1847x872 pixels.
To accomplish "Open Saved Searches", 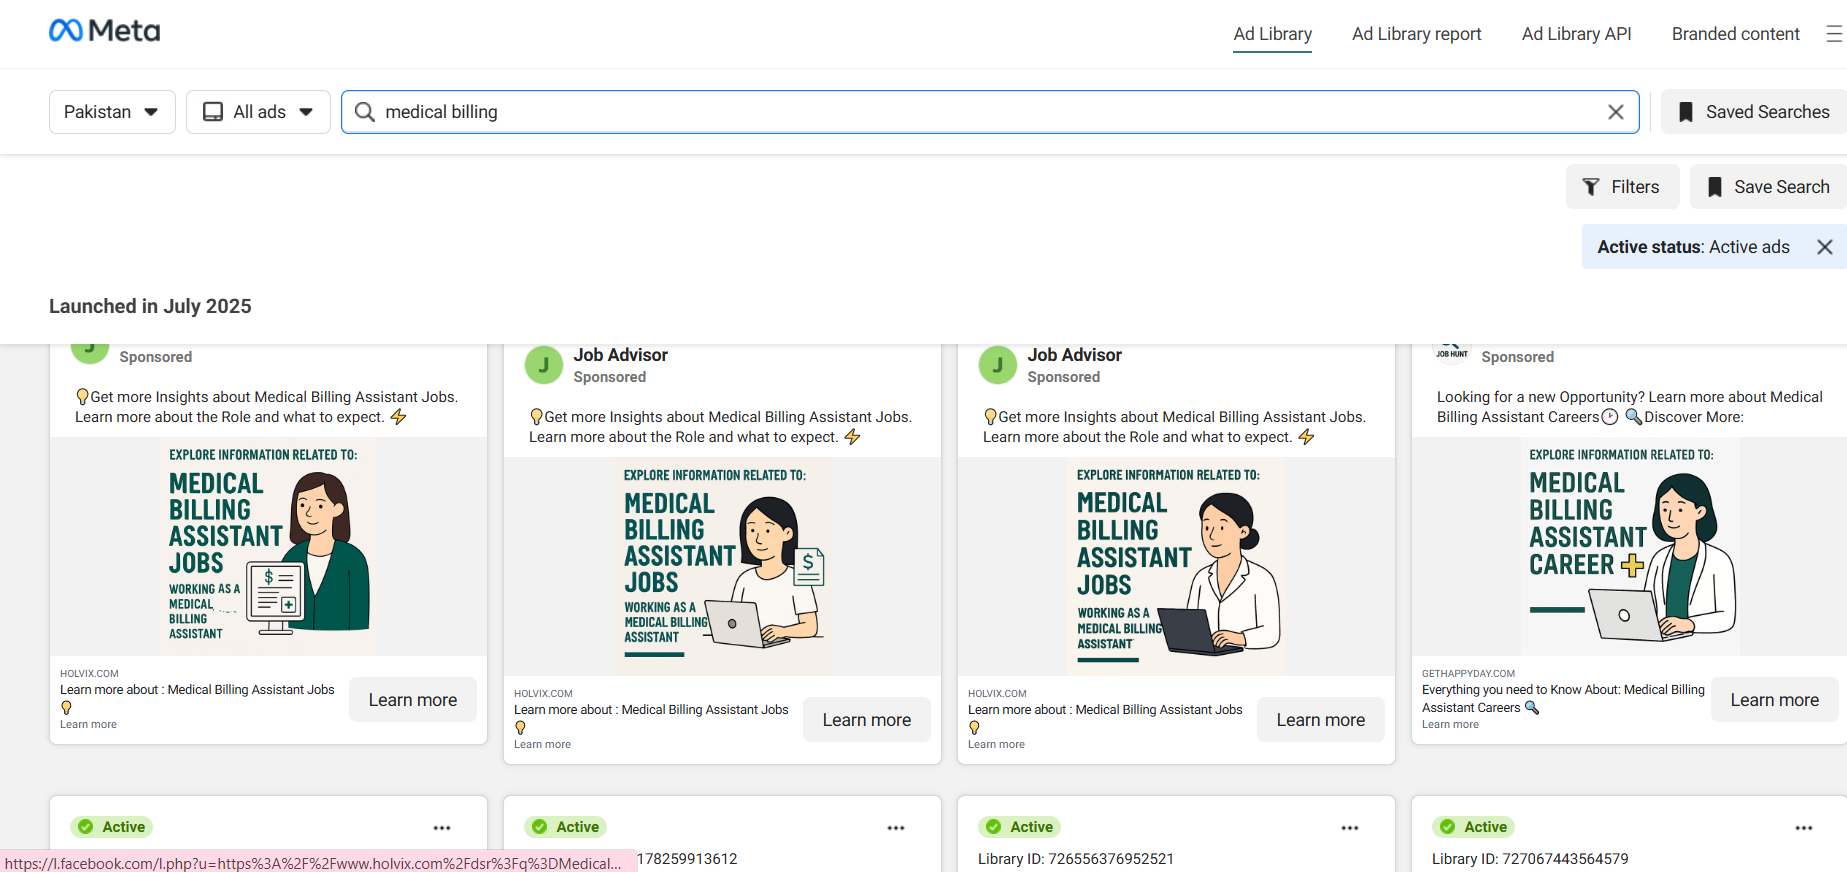I will (x=1753, y=112).
